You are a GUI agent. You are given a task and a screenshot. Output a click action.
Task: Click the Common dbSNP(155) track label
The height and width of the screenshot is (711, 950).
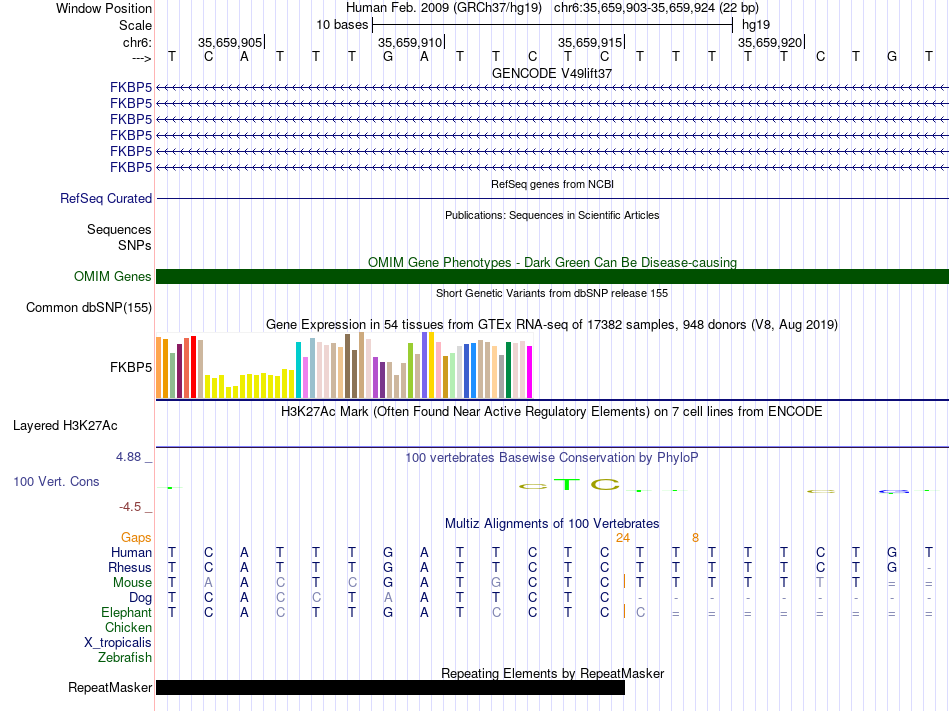coord(89,308)
